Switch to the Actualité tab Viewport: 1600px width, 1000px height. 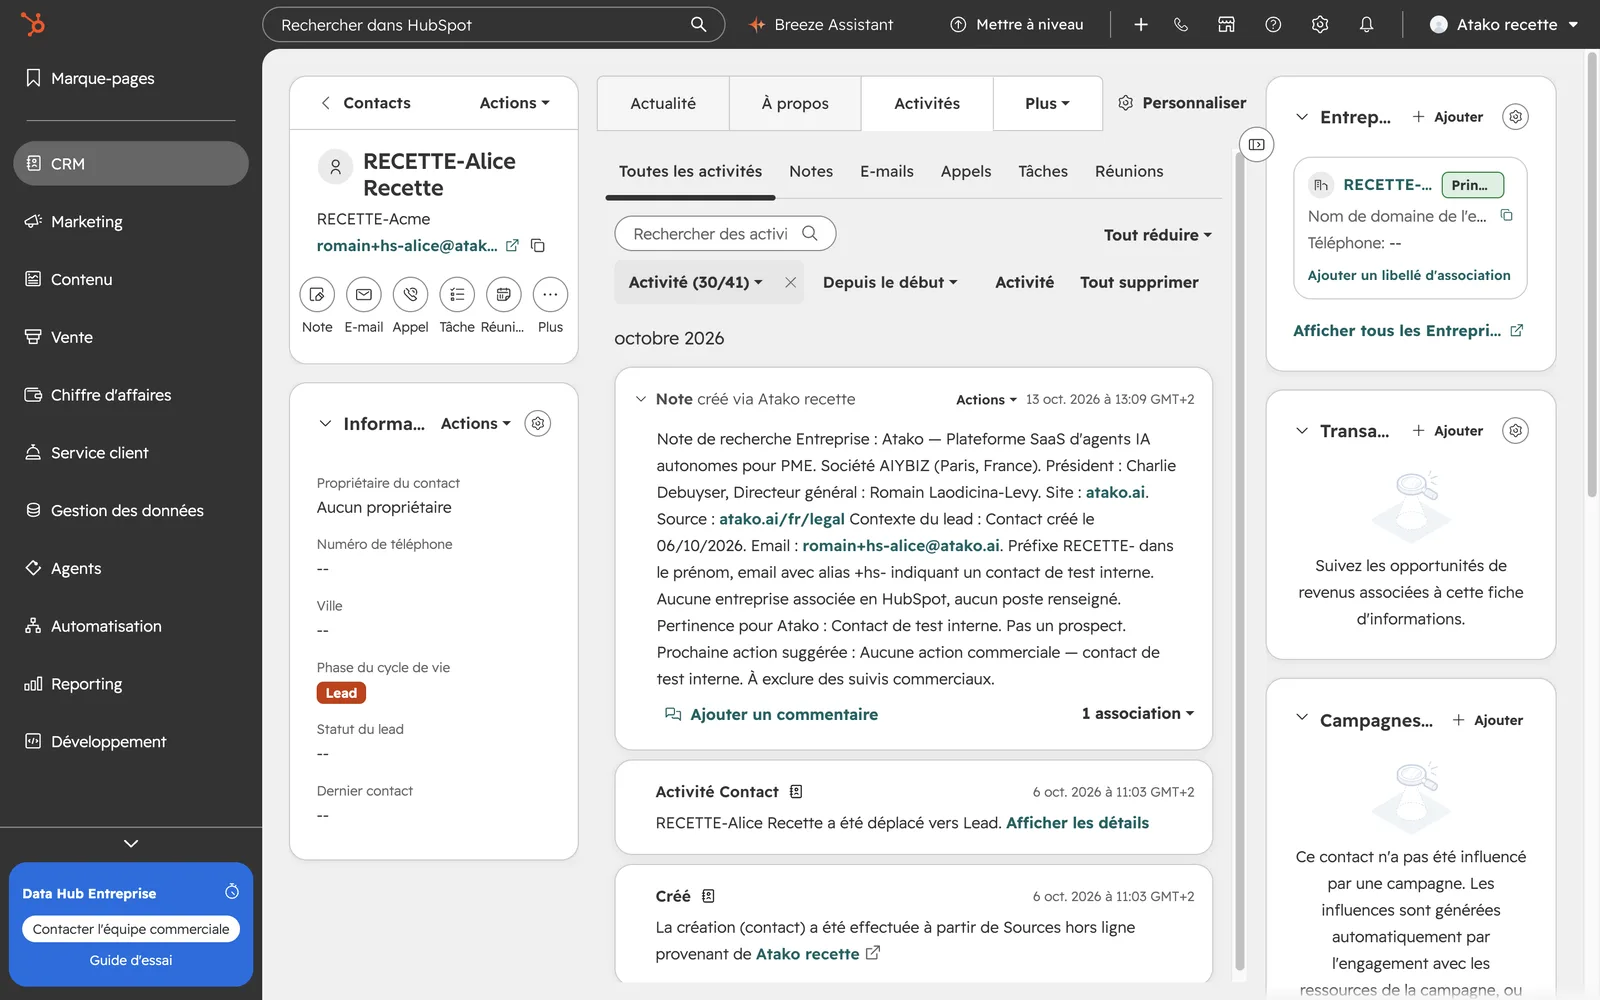pyautogui.click(x=663, y=103)
